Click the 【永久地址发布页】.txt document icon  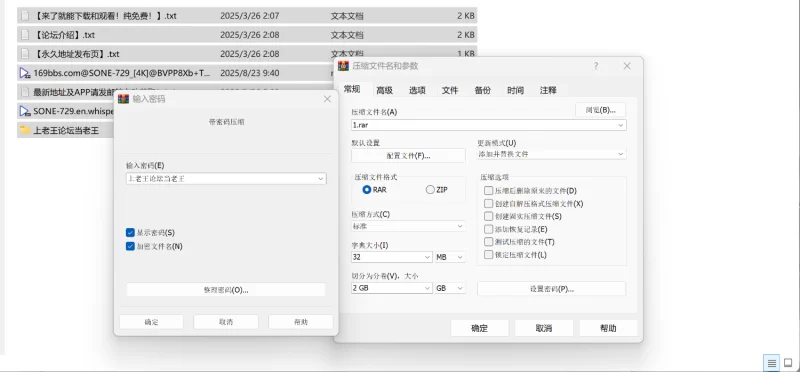(x=24, y=54)
